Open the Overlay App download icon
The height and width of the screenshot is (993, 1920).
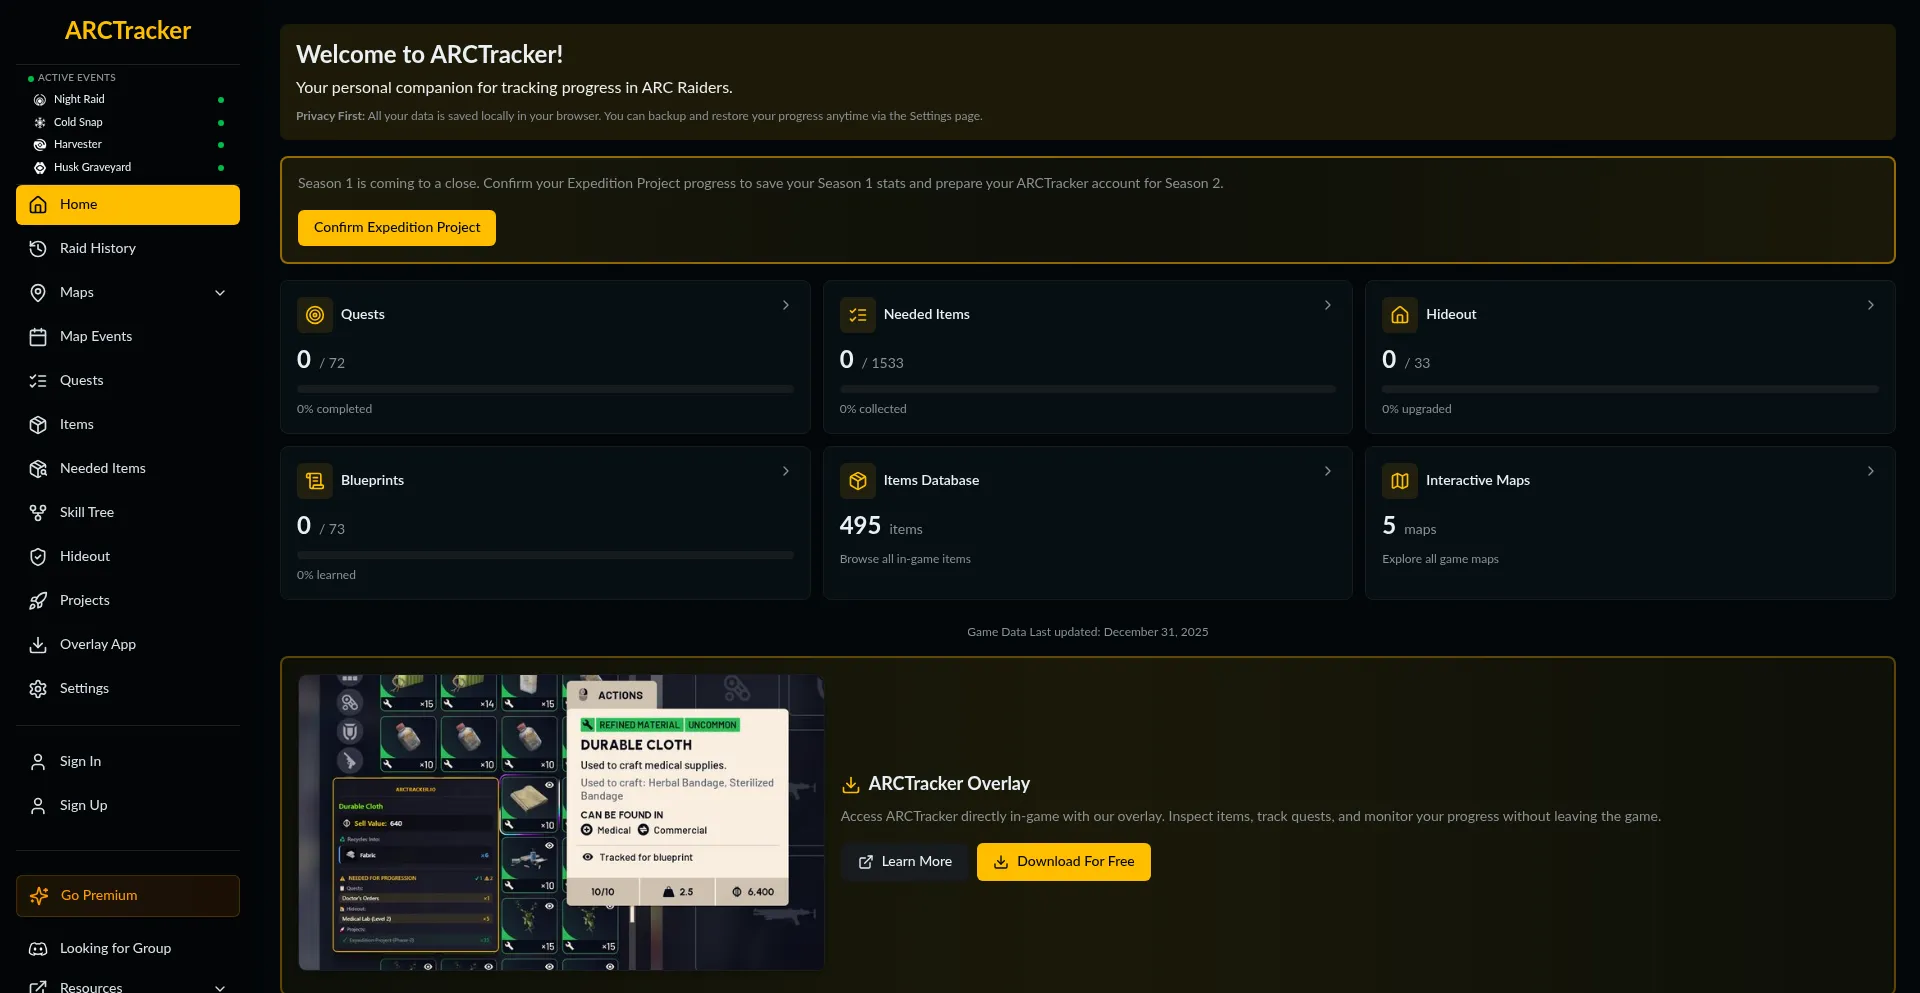tap(38, 645)
